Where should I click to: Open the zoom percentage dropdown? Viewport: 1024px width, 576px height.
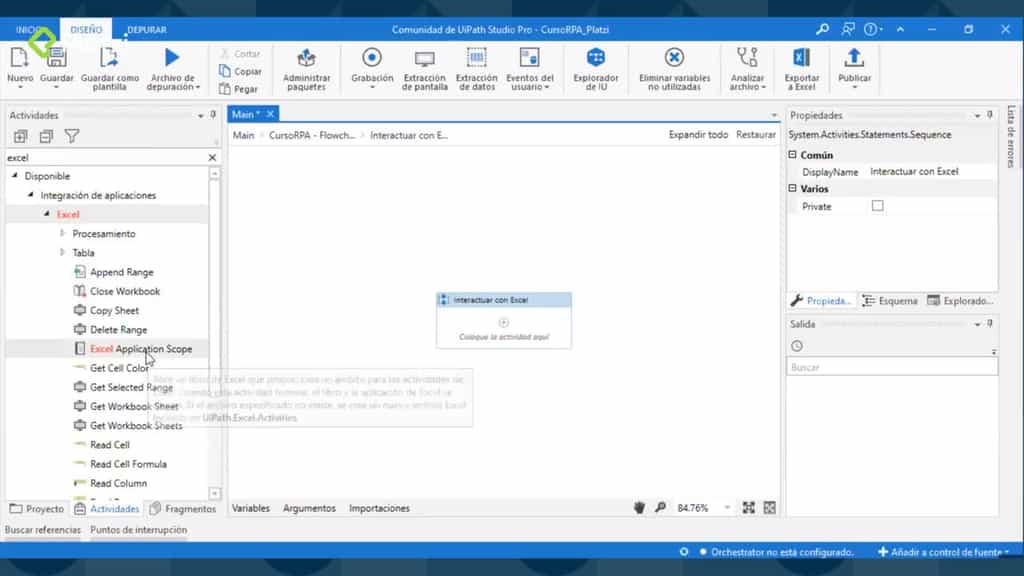pyautogui.click(x=727, y=507)
